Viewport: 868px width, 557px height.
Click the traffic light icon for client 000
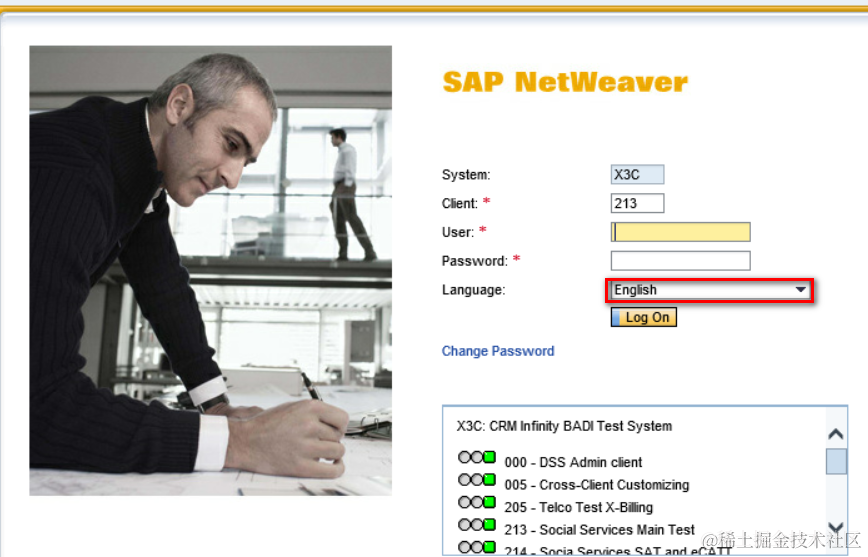click(x=477, y=457)
